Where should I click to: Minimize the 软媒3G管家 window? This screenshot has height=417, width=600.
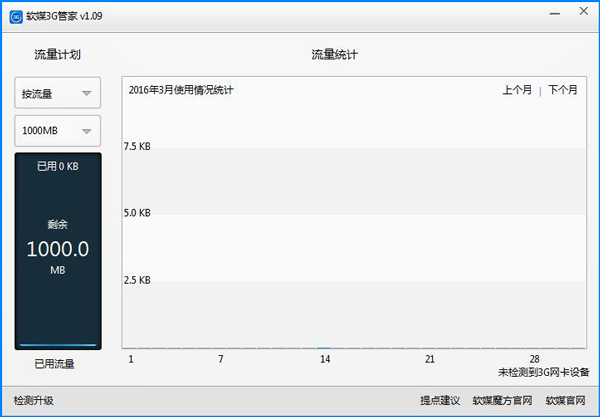(555, 13)
